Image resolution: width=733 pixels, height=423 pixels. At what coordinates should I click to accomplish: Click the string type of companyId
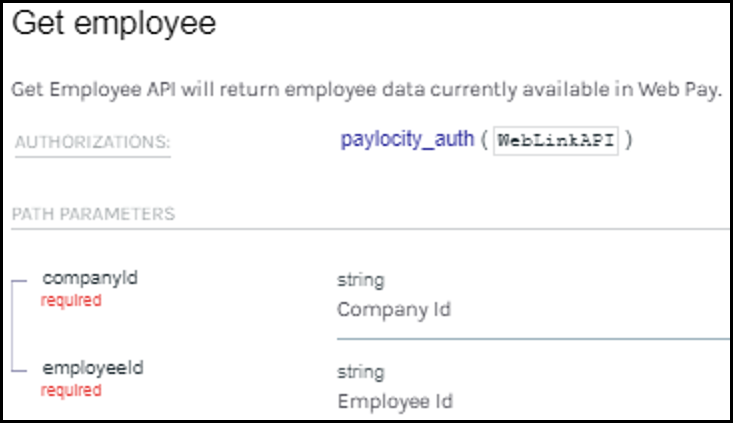(x=361, y=280)
